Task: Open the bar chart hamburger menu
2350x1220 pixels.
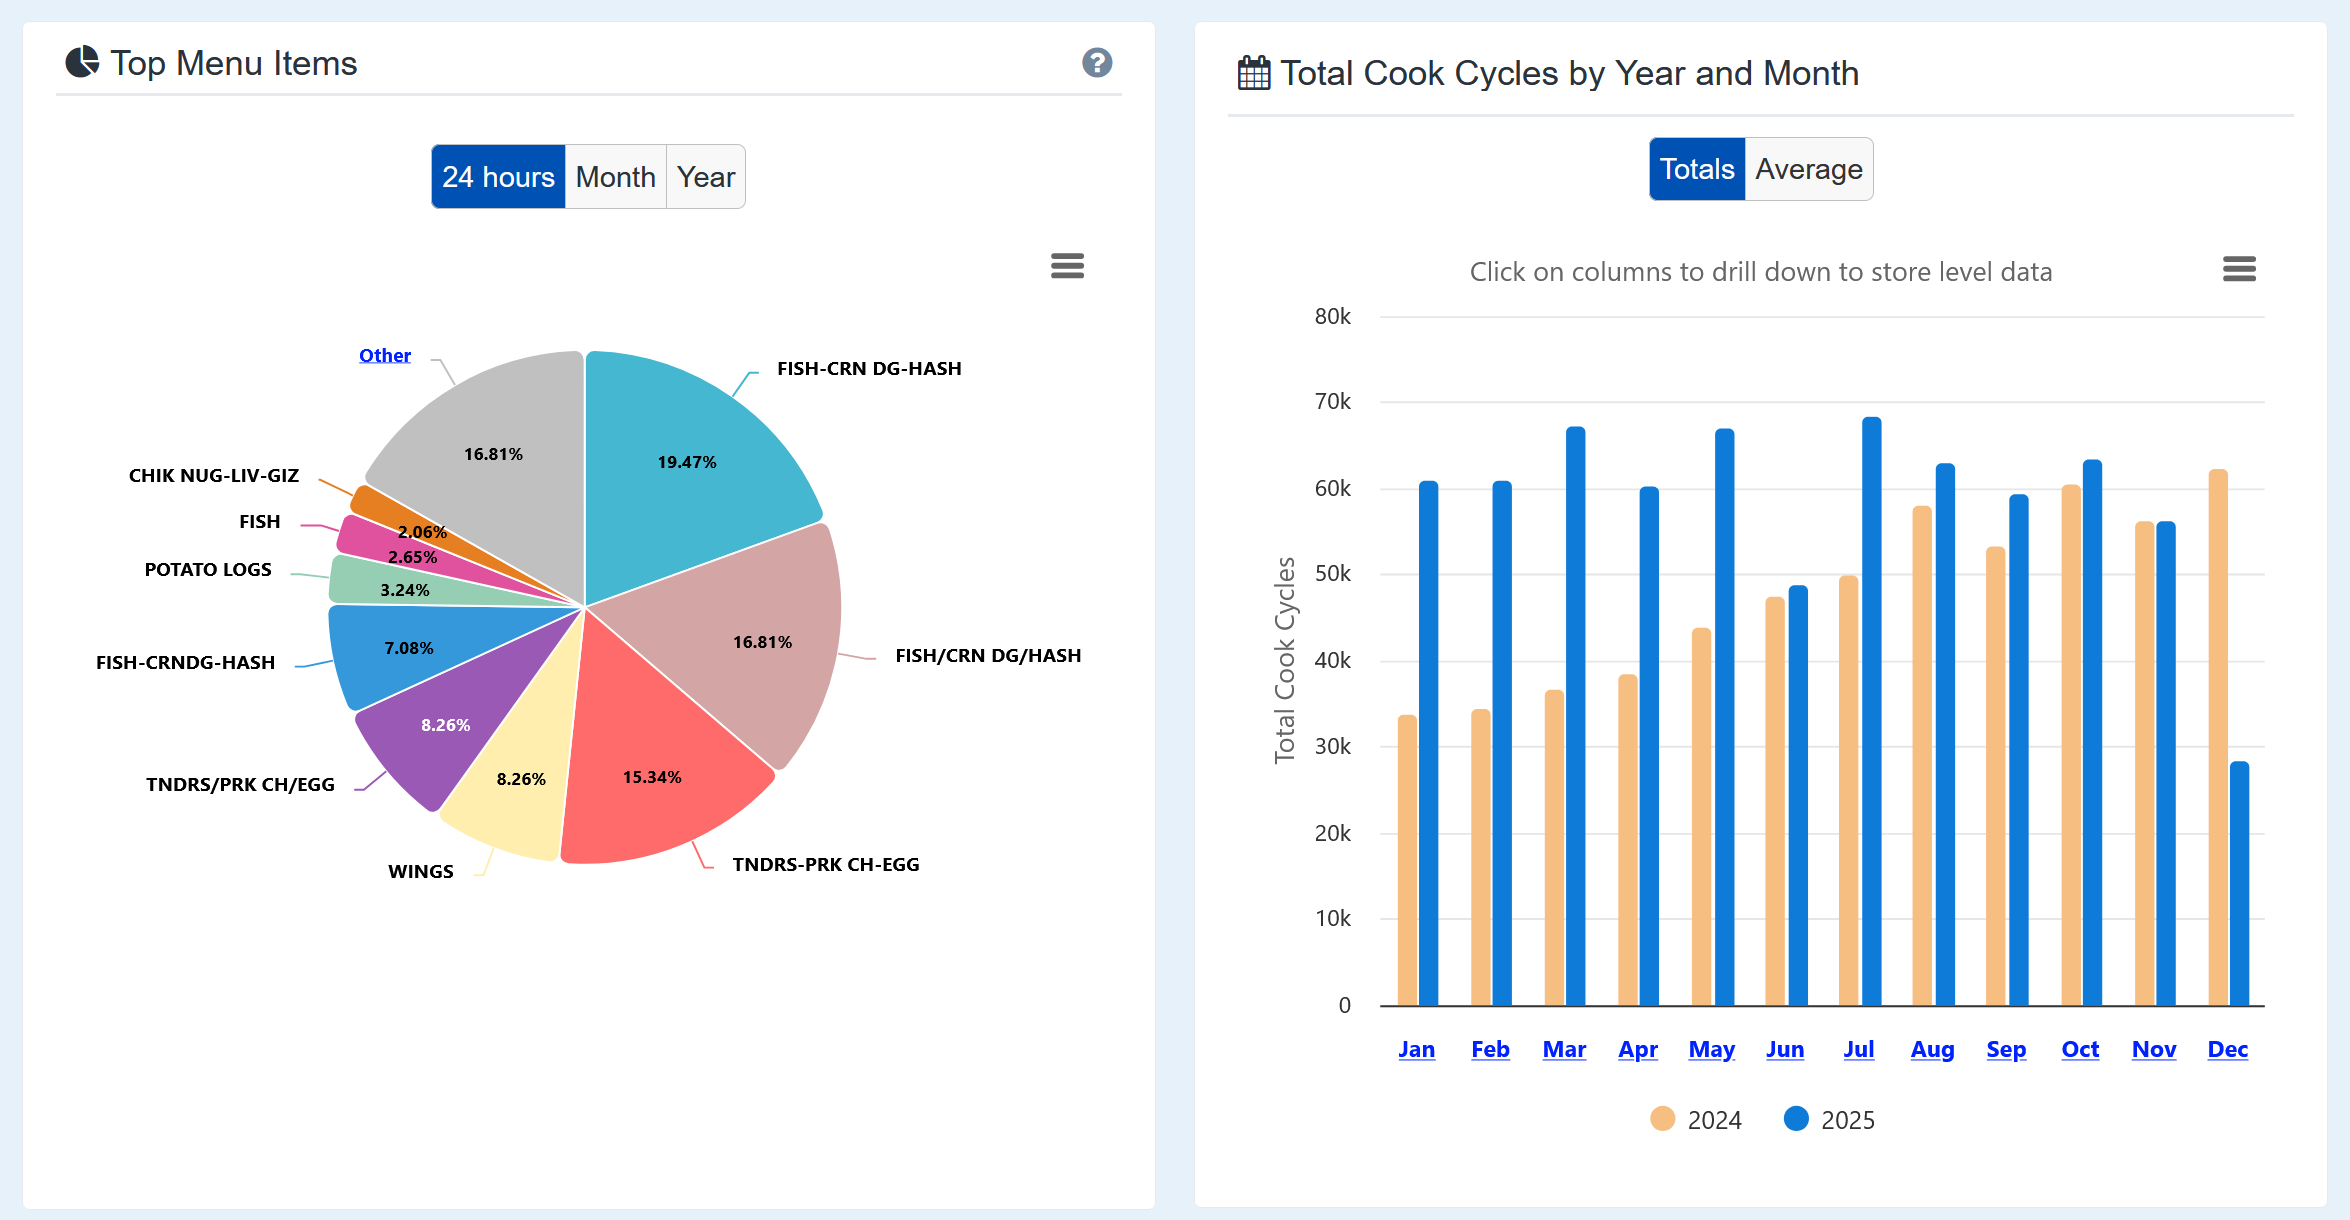Action: point(2239,269)
